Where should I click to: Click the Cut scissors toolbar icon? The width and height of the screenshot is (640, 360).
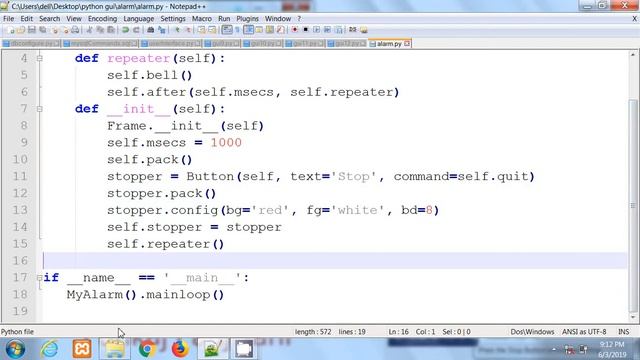[89, 30]
